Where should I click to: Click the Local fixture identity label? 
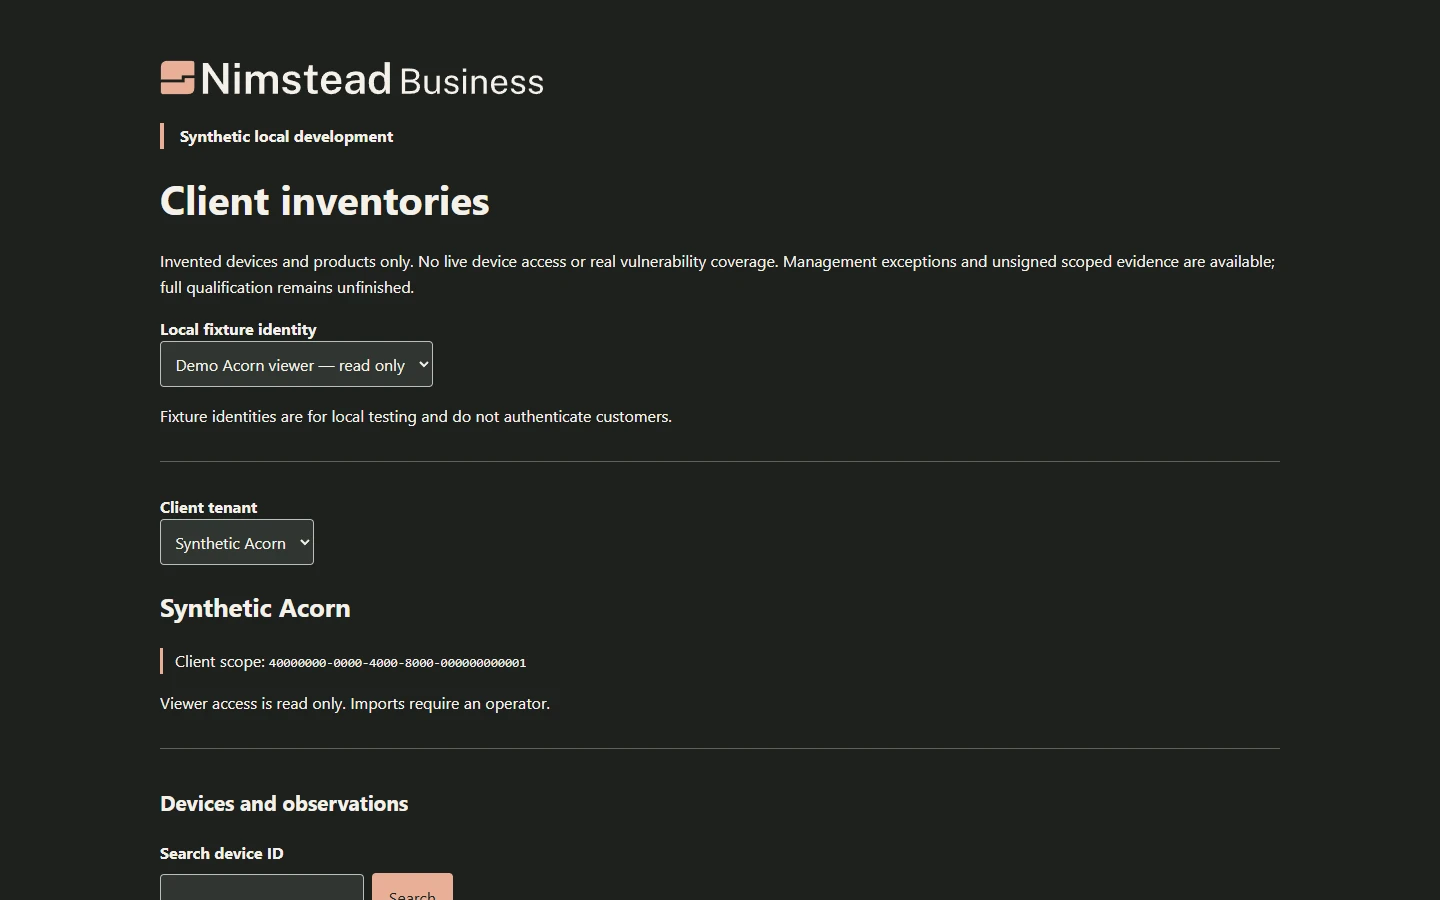(x=238, y=329)
